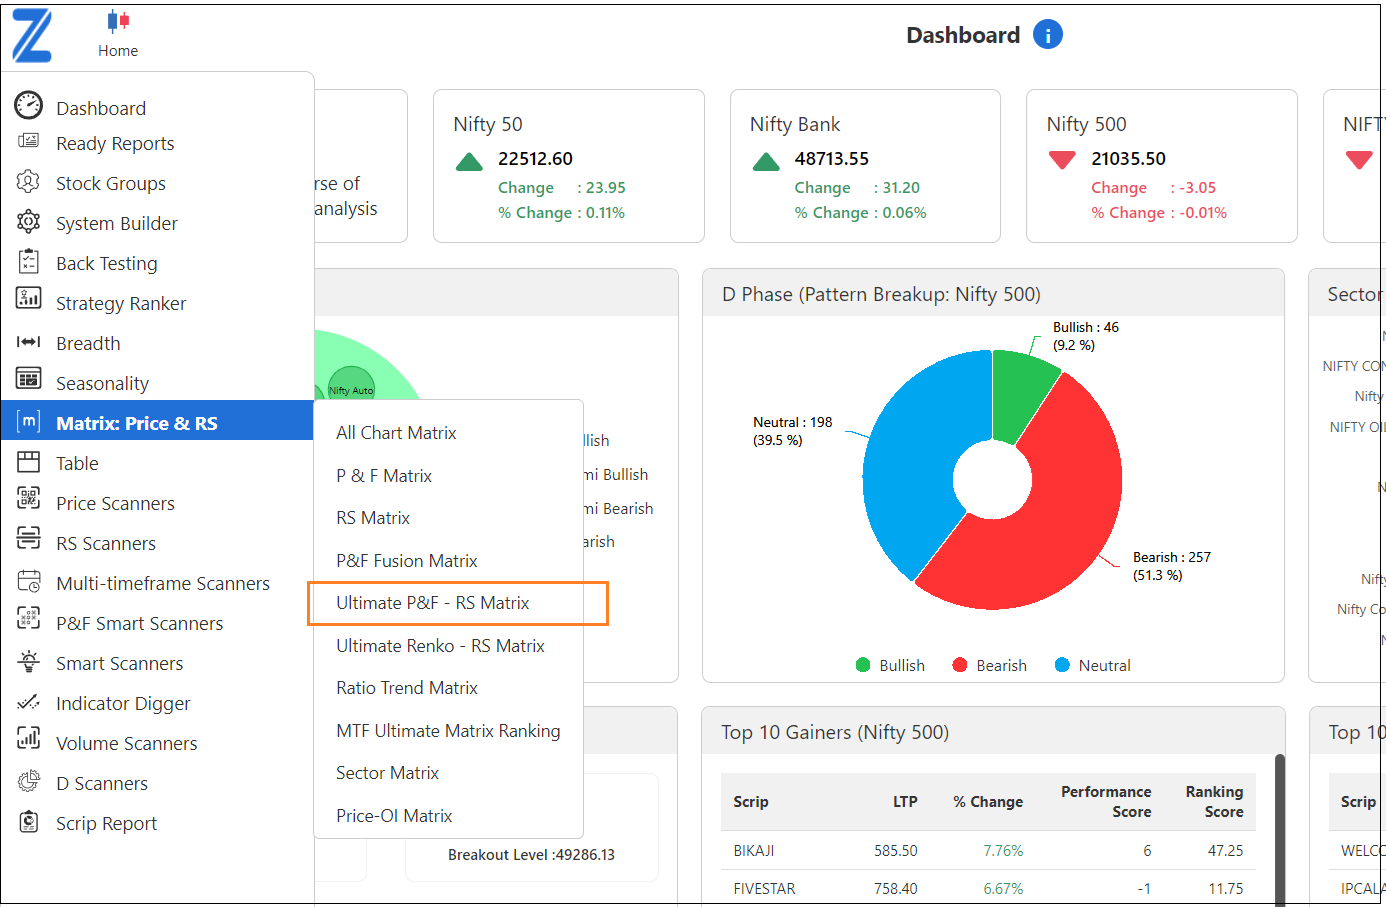Click the Matrix bracket icon

click(x=29, y=421)
